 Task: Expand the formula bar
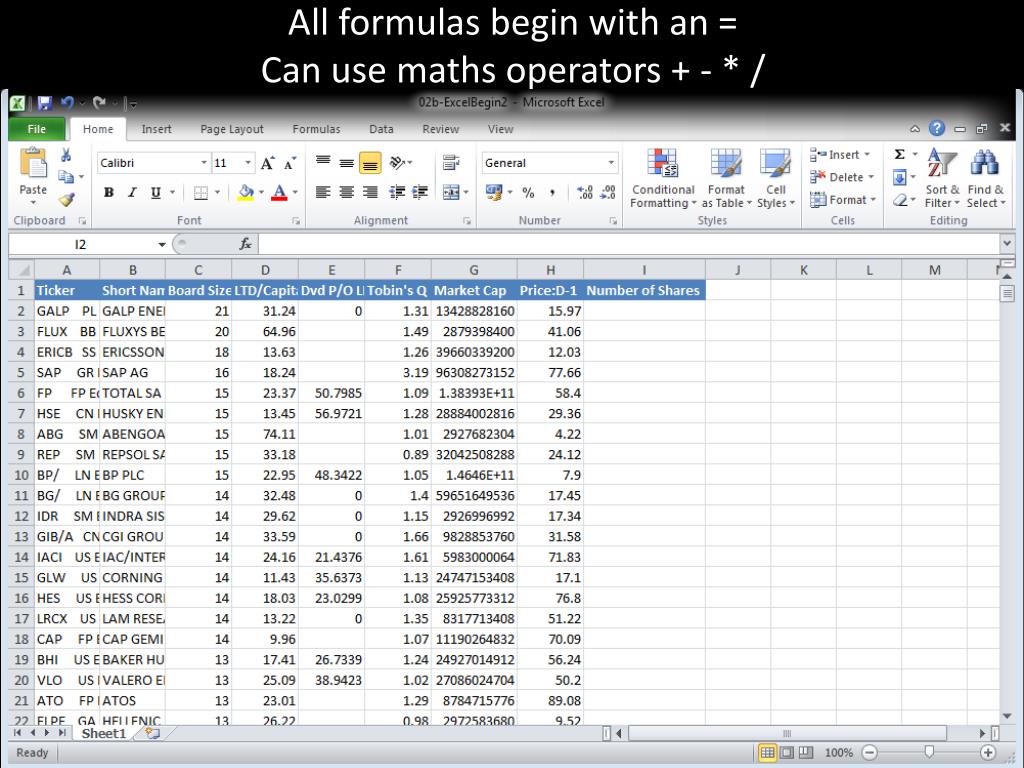(1006, 244)
